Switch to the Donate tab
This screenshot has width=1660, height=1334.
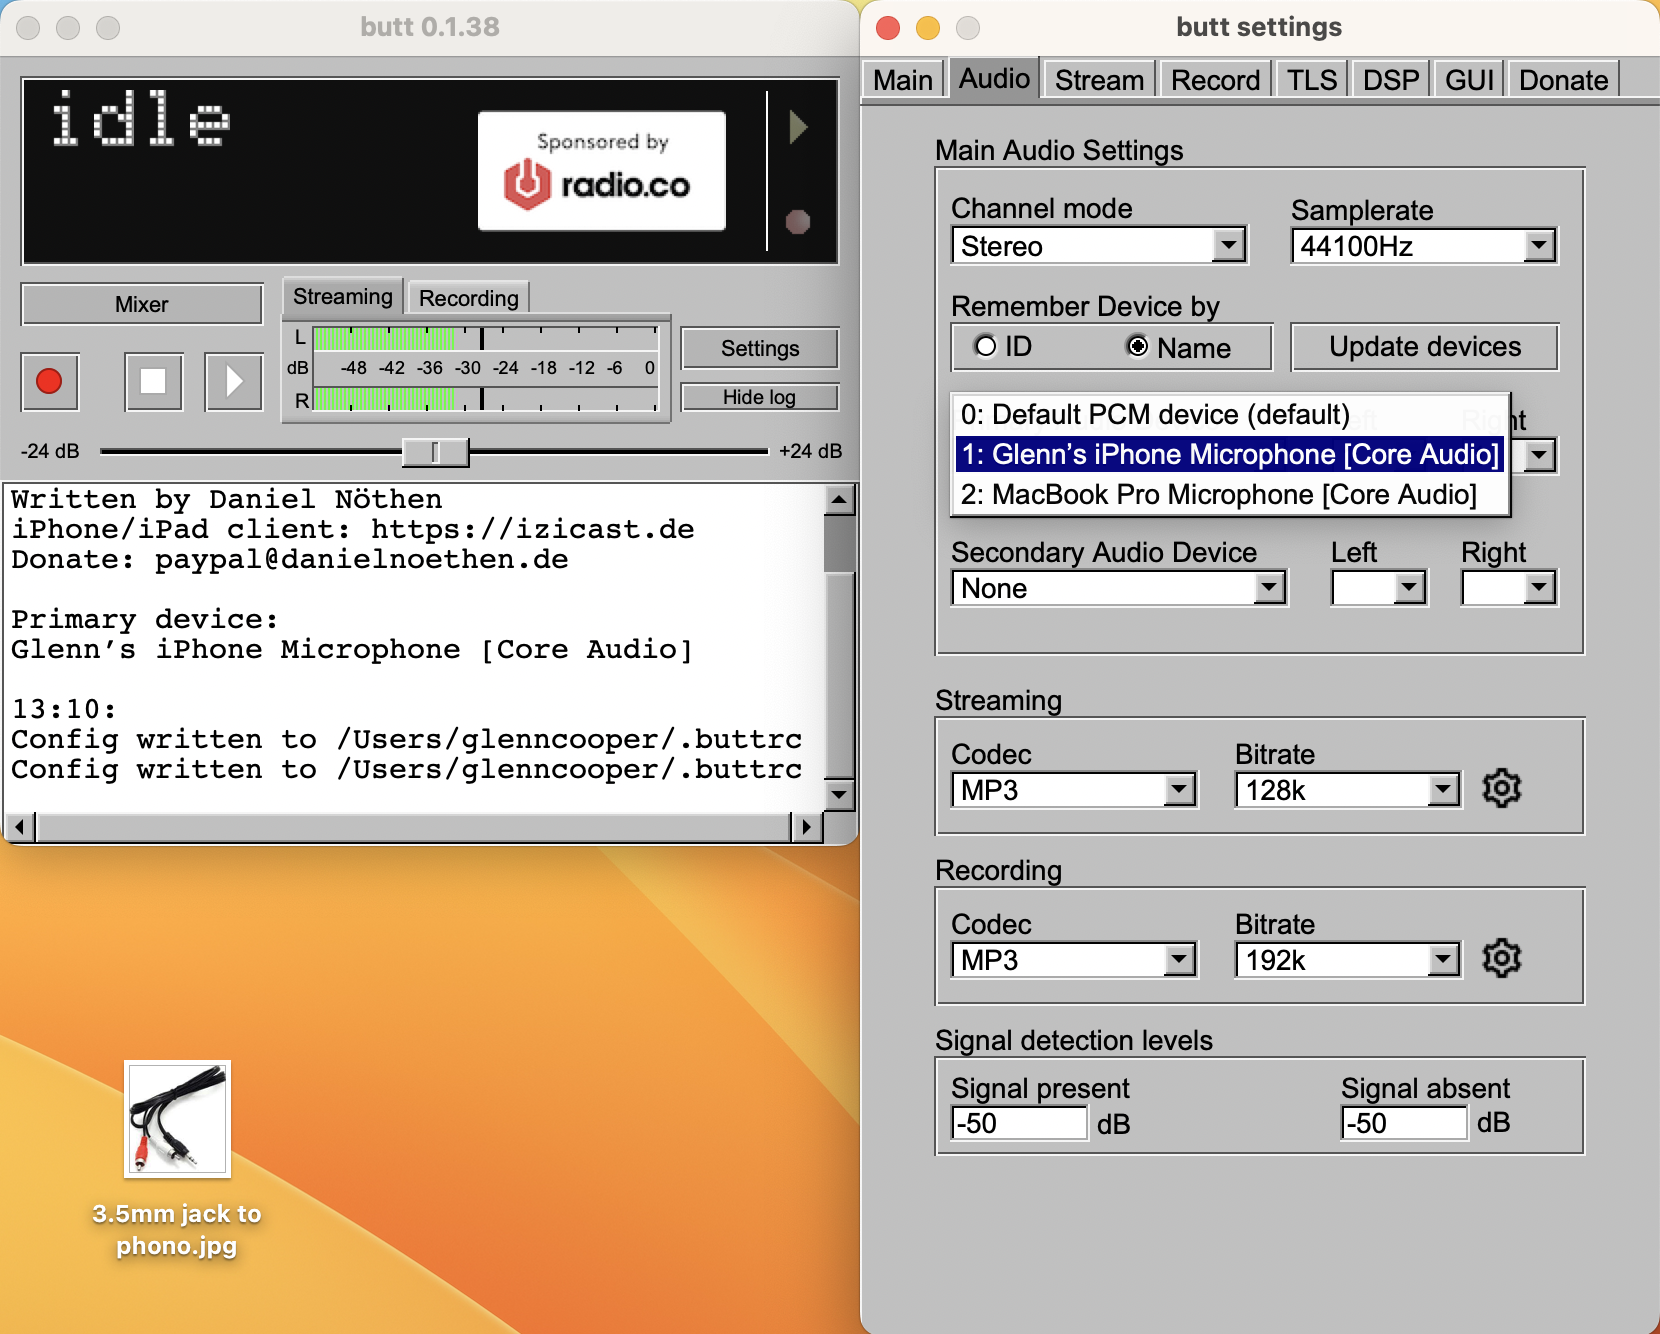[x=1563, y=79]
